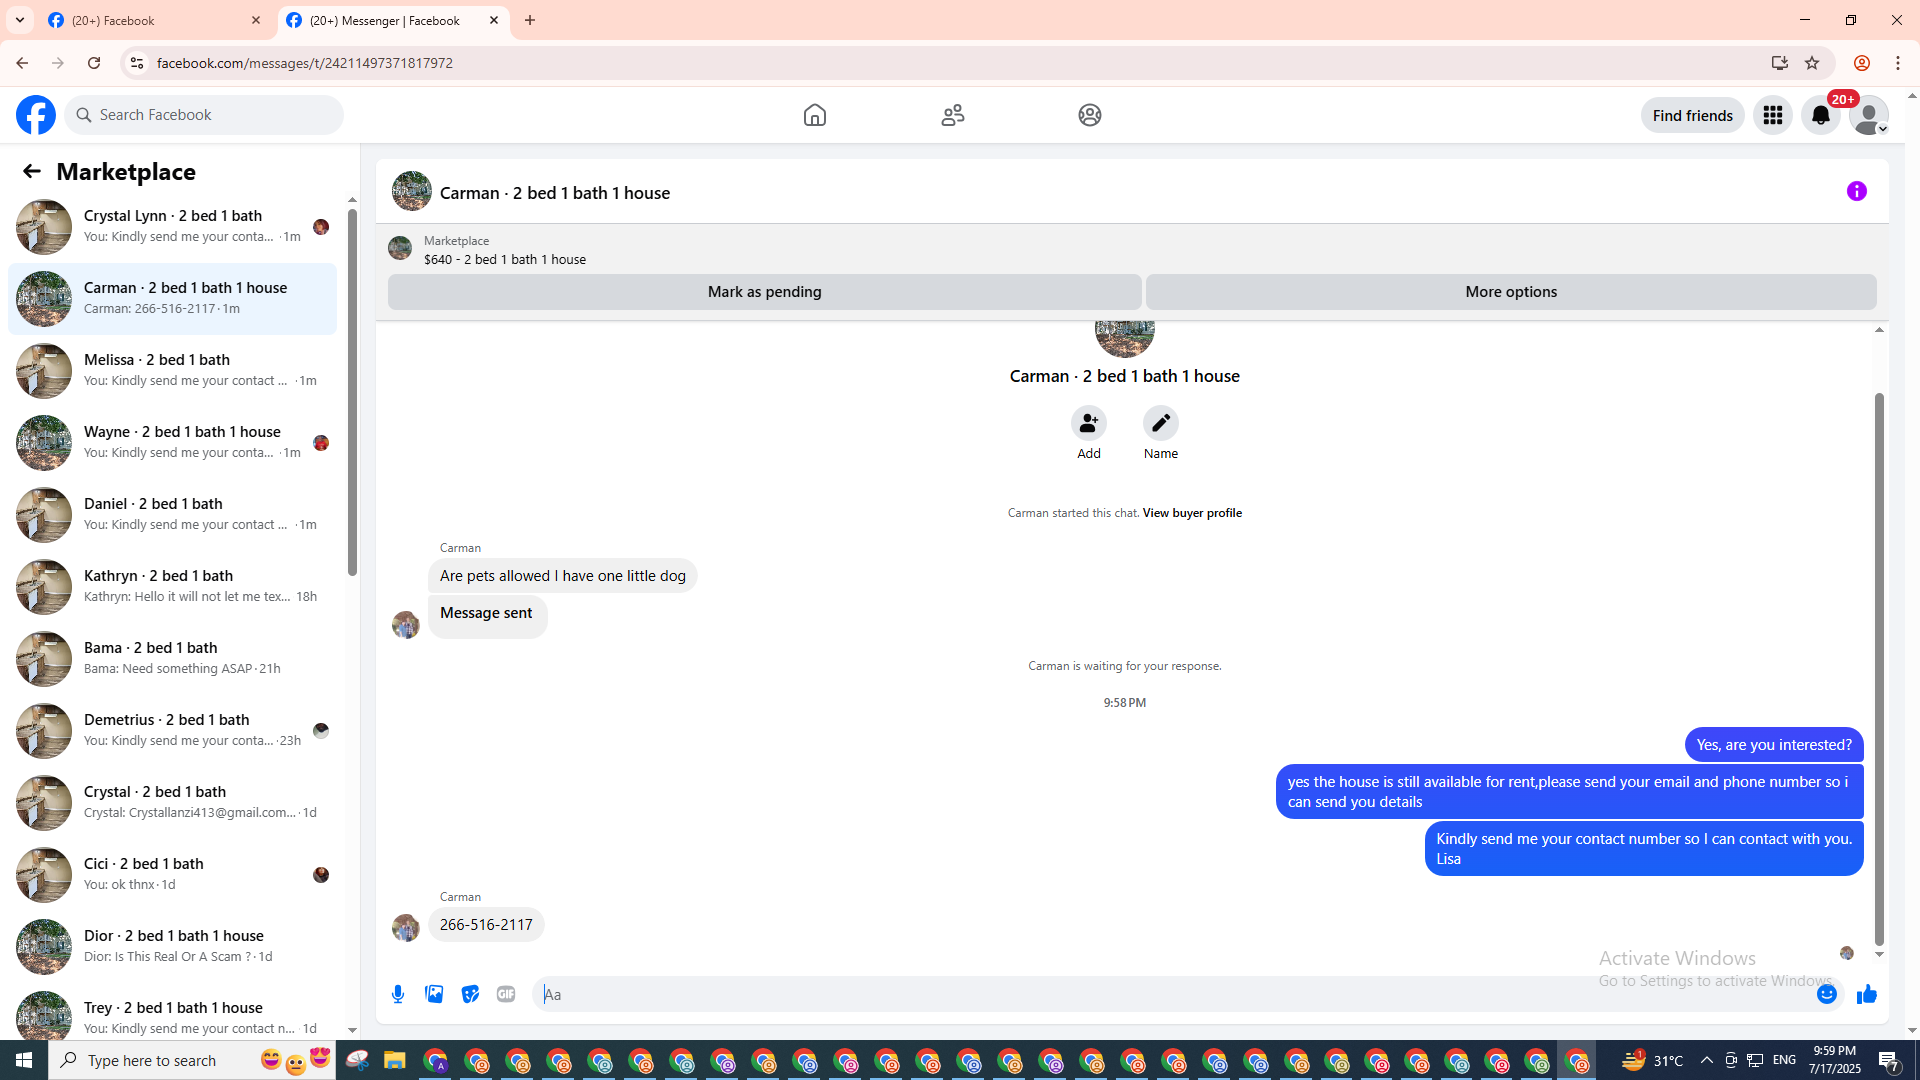Click the Carman chat header title
The height and width of the screenshot is (1080, 1920).
click(x=555, y=193)
